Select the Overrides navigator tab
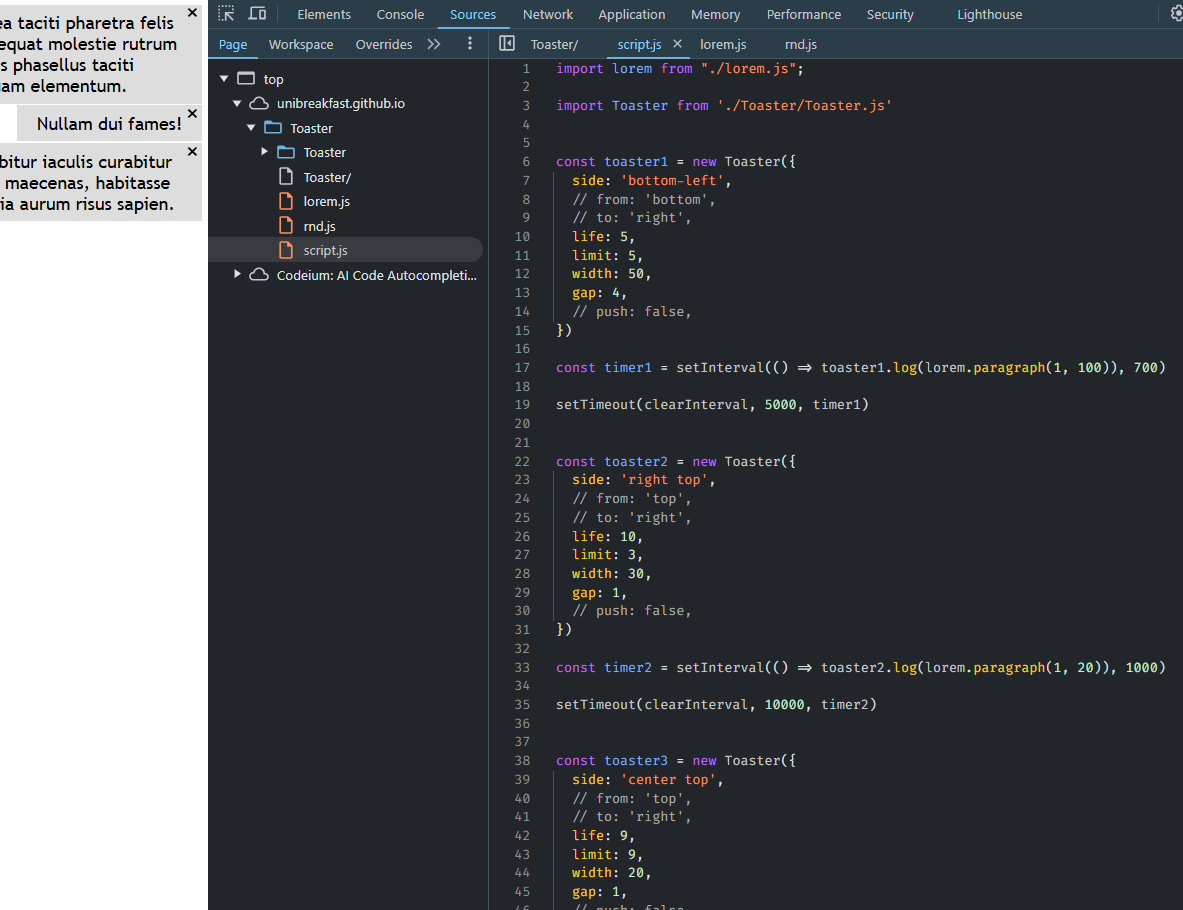The height and width of the screenshot is (910, 1183). [x=383, y=45]
